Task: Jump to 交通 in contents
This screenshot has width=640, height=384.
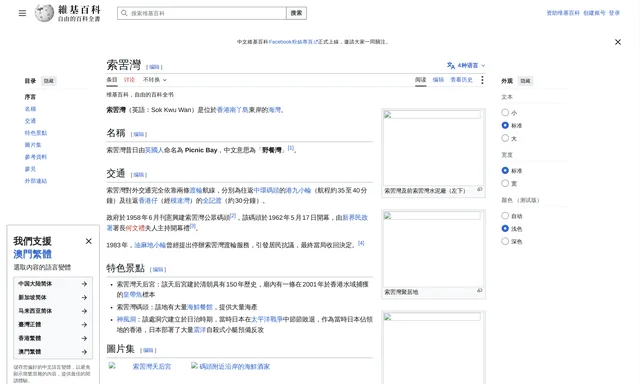Action: pyautogui.click(x=30, y=121)
